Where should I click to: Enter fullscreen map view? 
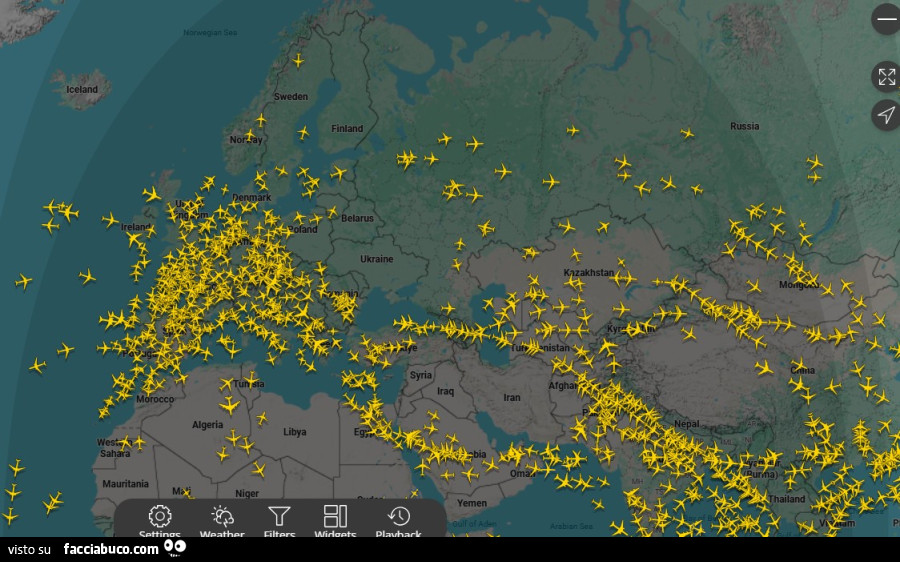(886, 76)
